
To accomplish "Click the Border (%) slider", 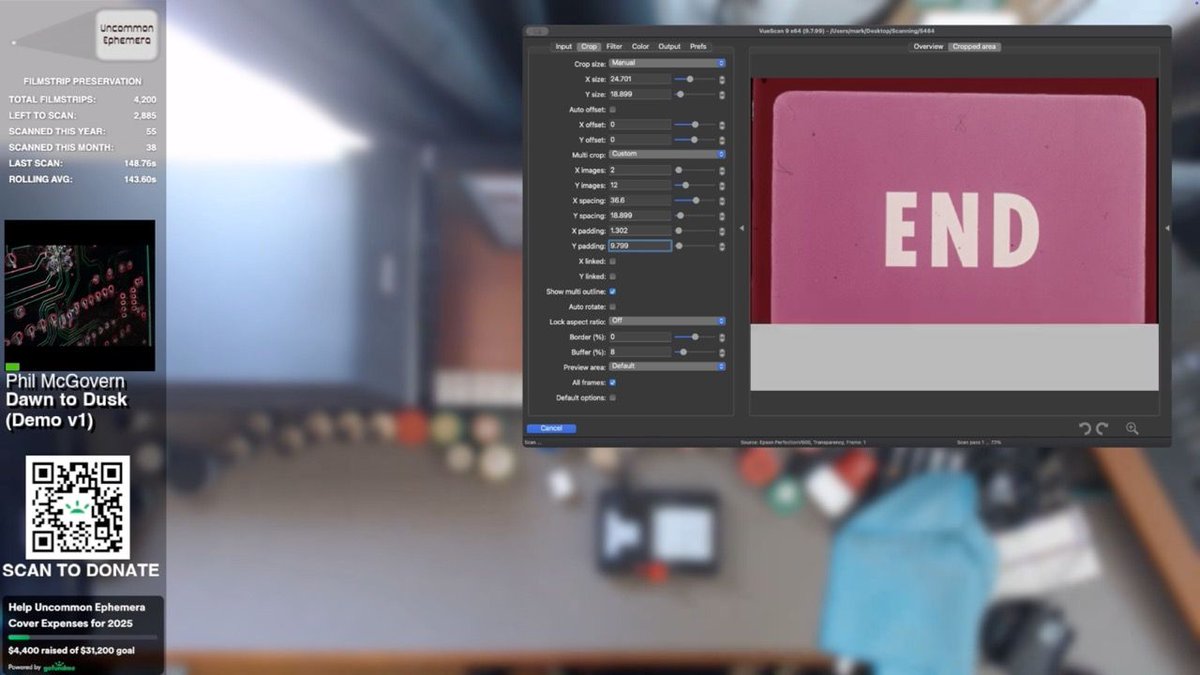I will [x=694, y=337].
